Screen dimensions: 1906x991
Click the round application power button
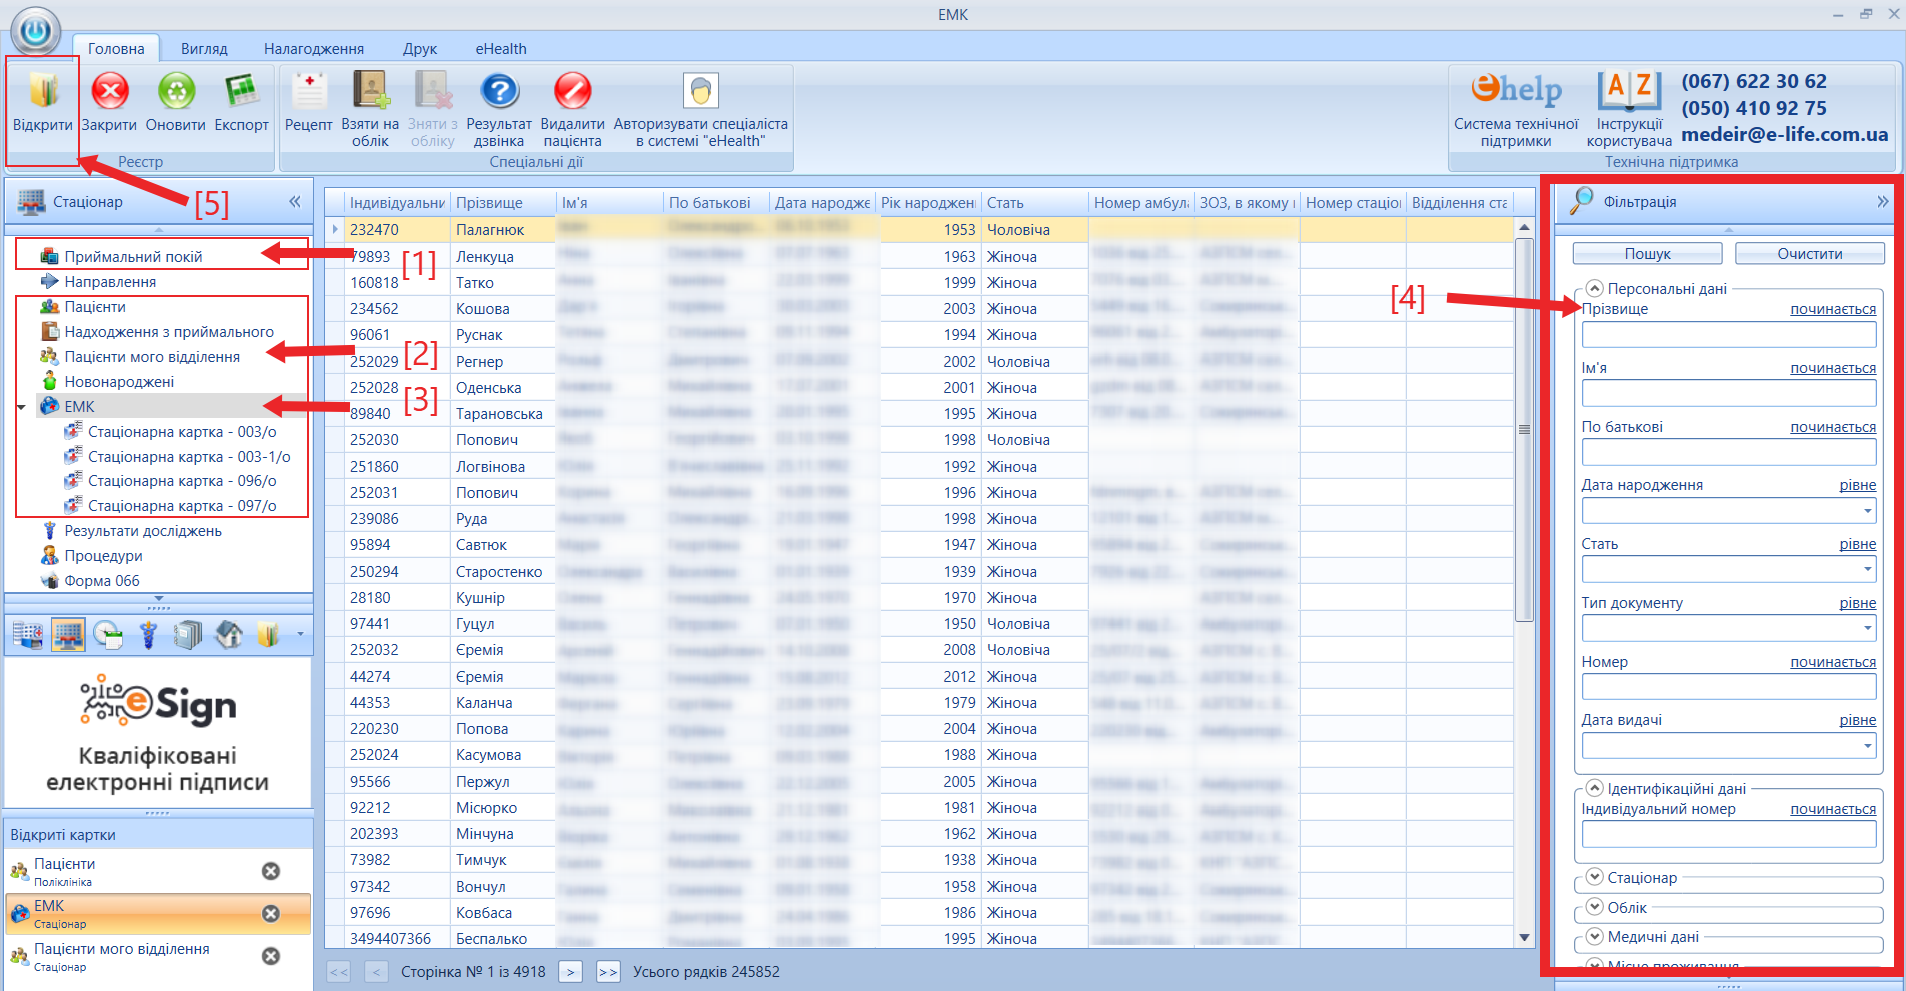point(36,31)
